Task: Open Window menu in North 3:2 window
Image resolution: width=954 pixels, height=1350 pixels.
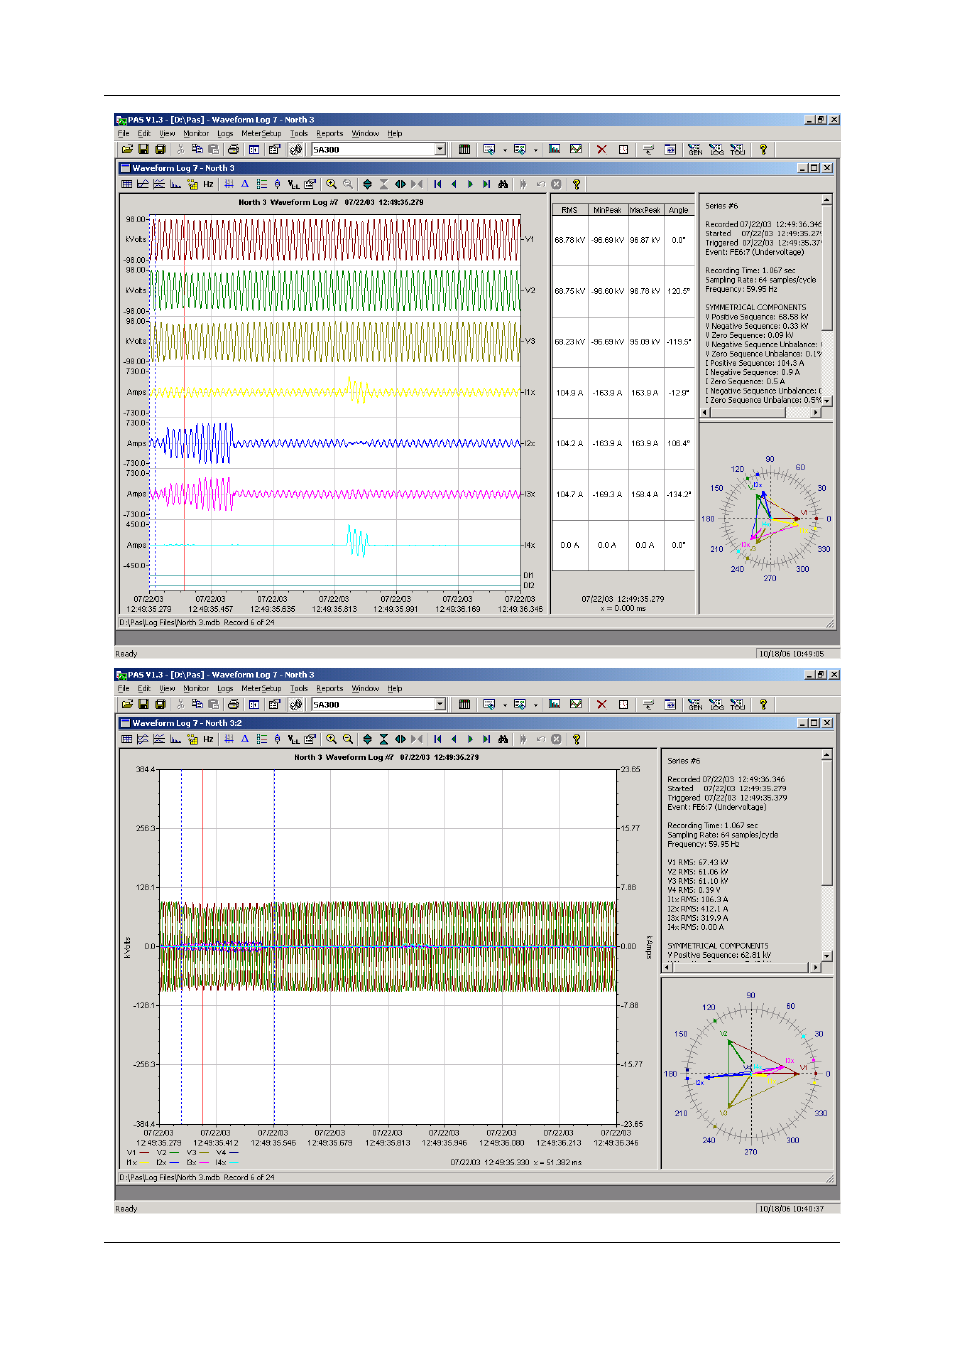Action: [x=365, y=689]
